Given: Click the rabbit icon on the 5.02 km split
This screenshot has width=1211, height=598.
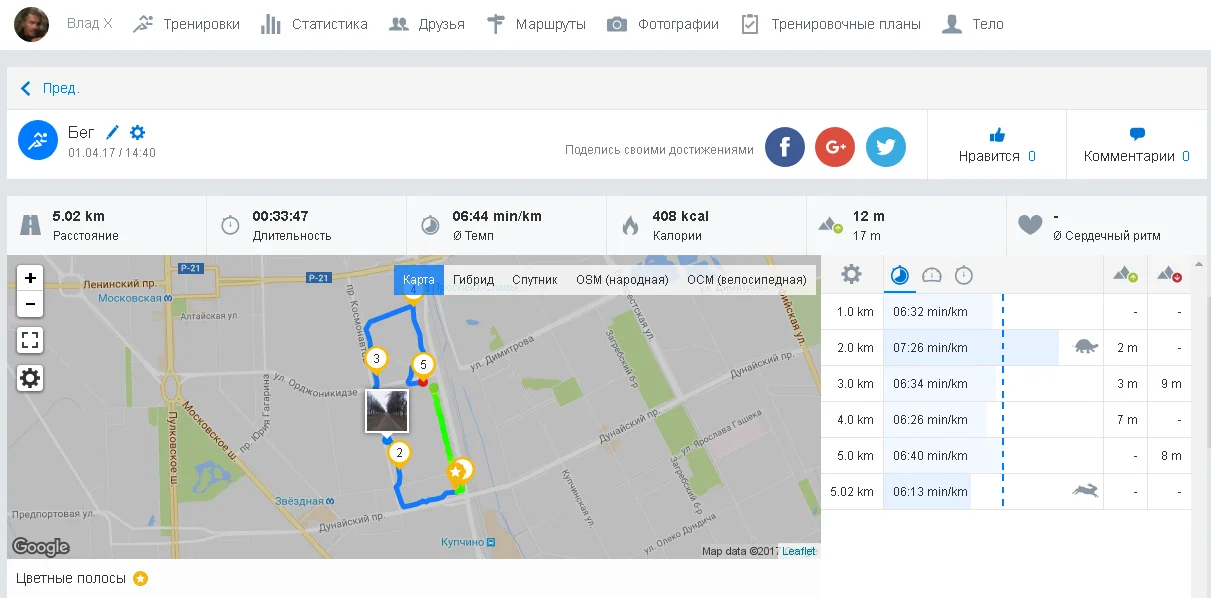Looking at the screenshot, I should pyautogui.click(x=1083, y=491).
